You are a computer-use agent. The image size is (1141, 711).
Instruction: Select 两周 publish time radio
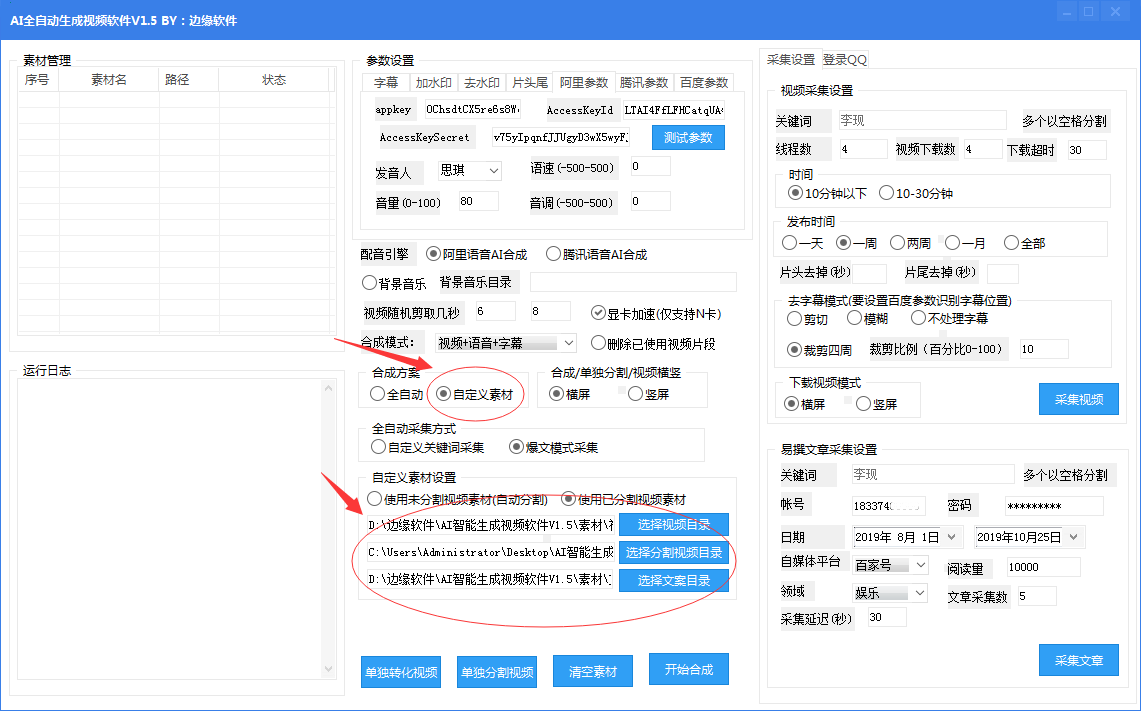coord(910,243)
